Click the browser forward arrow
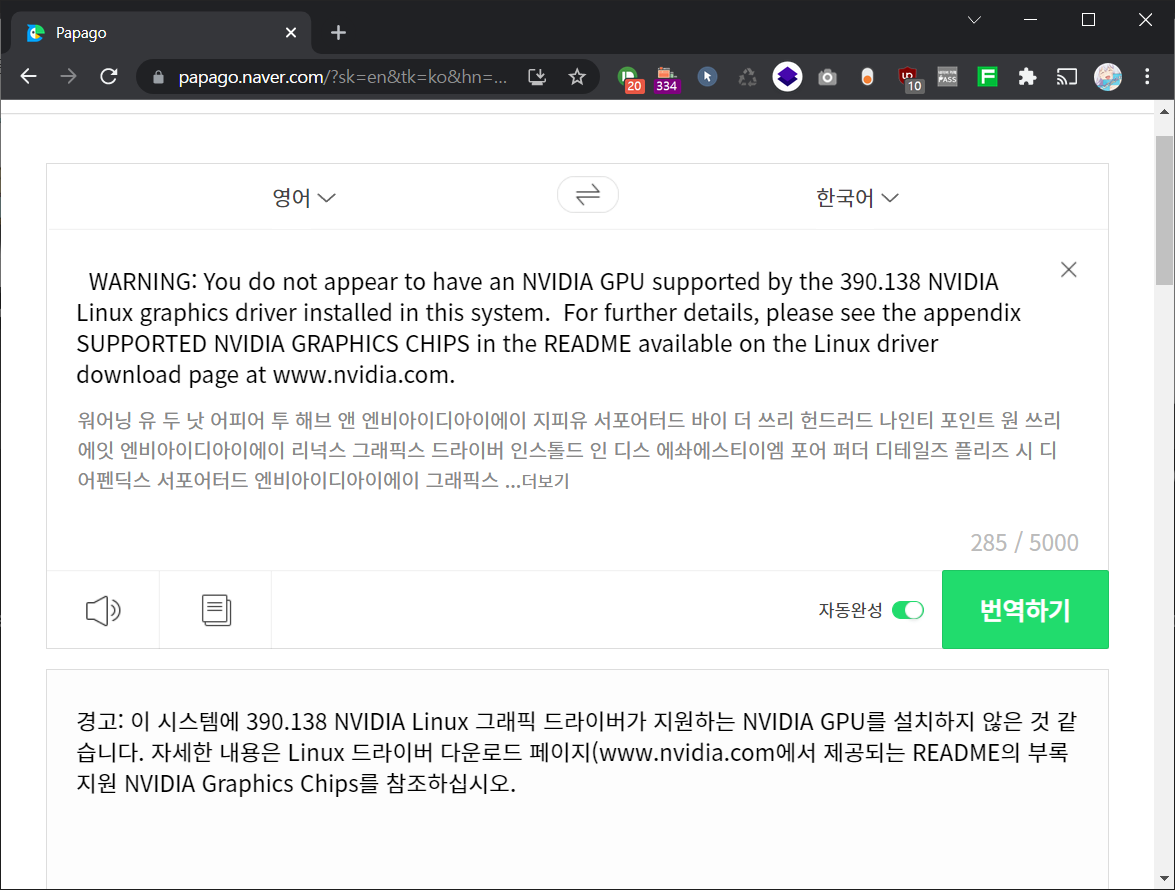Image resolution: width=1175 pixels, height=890 pixels. 68,76
